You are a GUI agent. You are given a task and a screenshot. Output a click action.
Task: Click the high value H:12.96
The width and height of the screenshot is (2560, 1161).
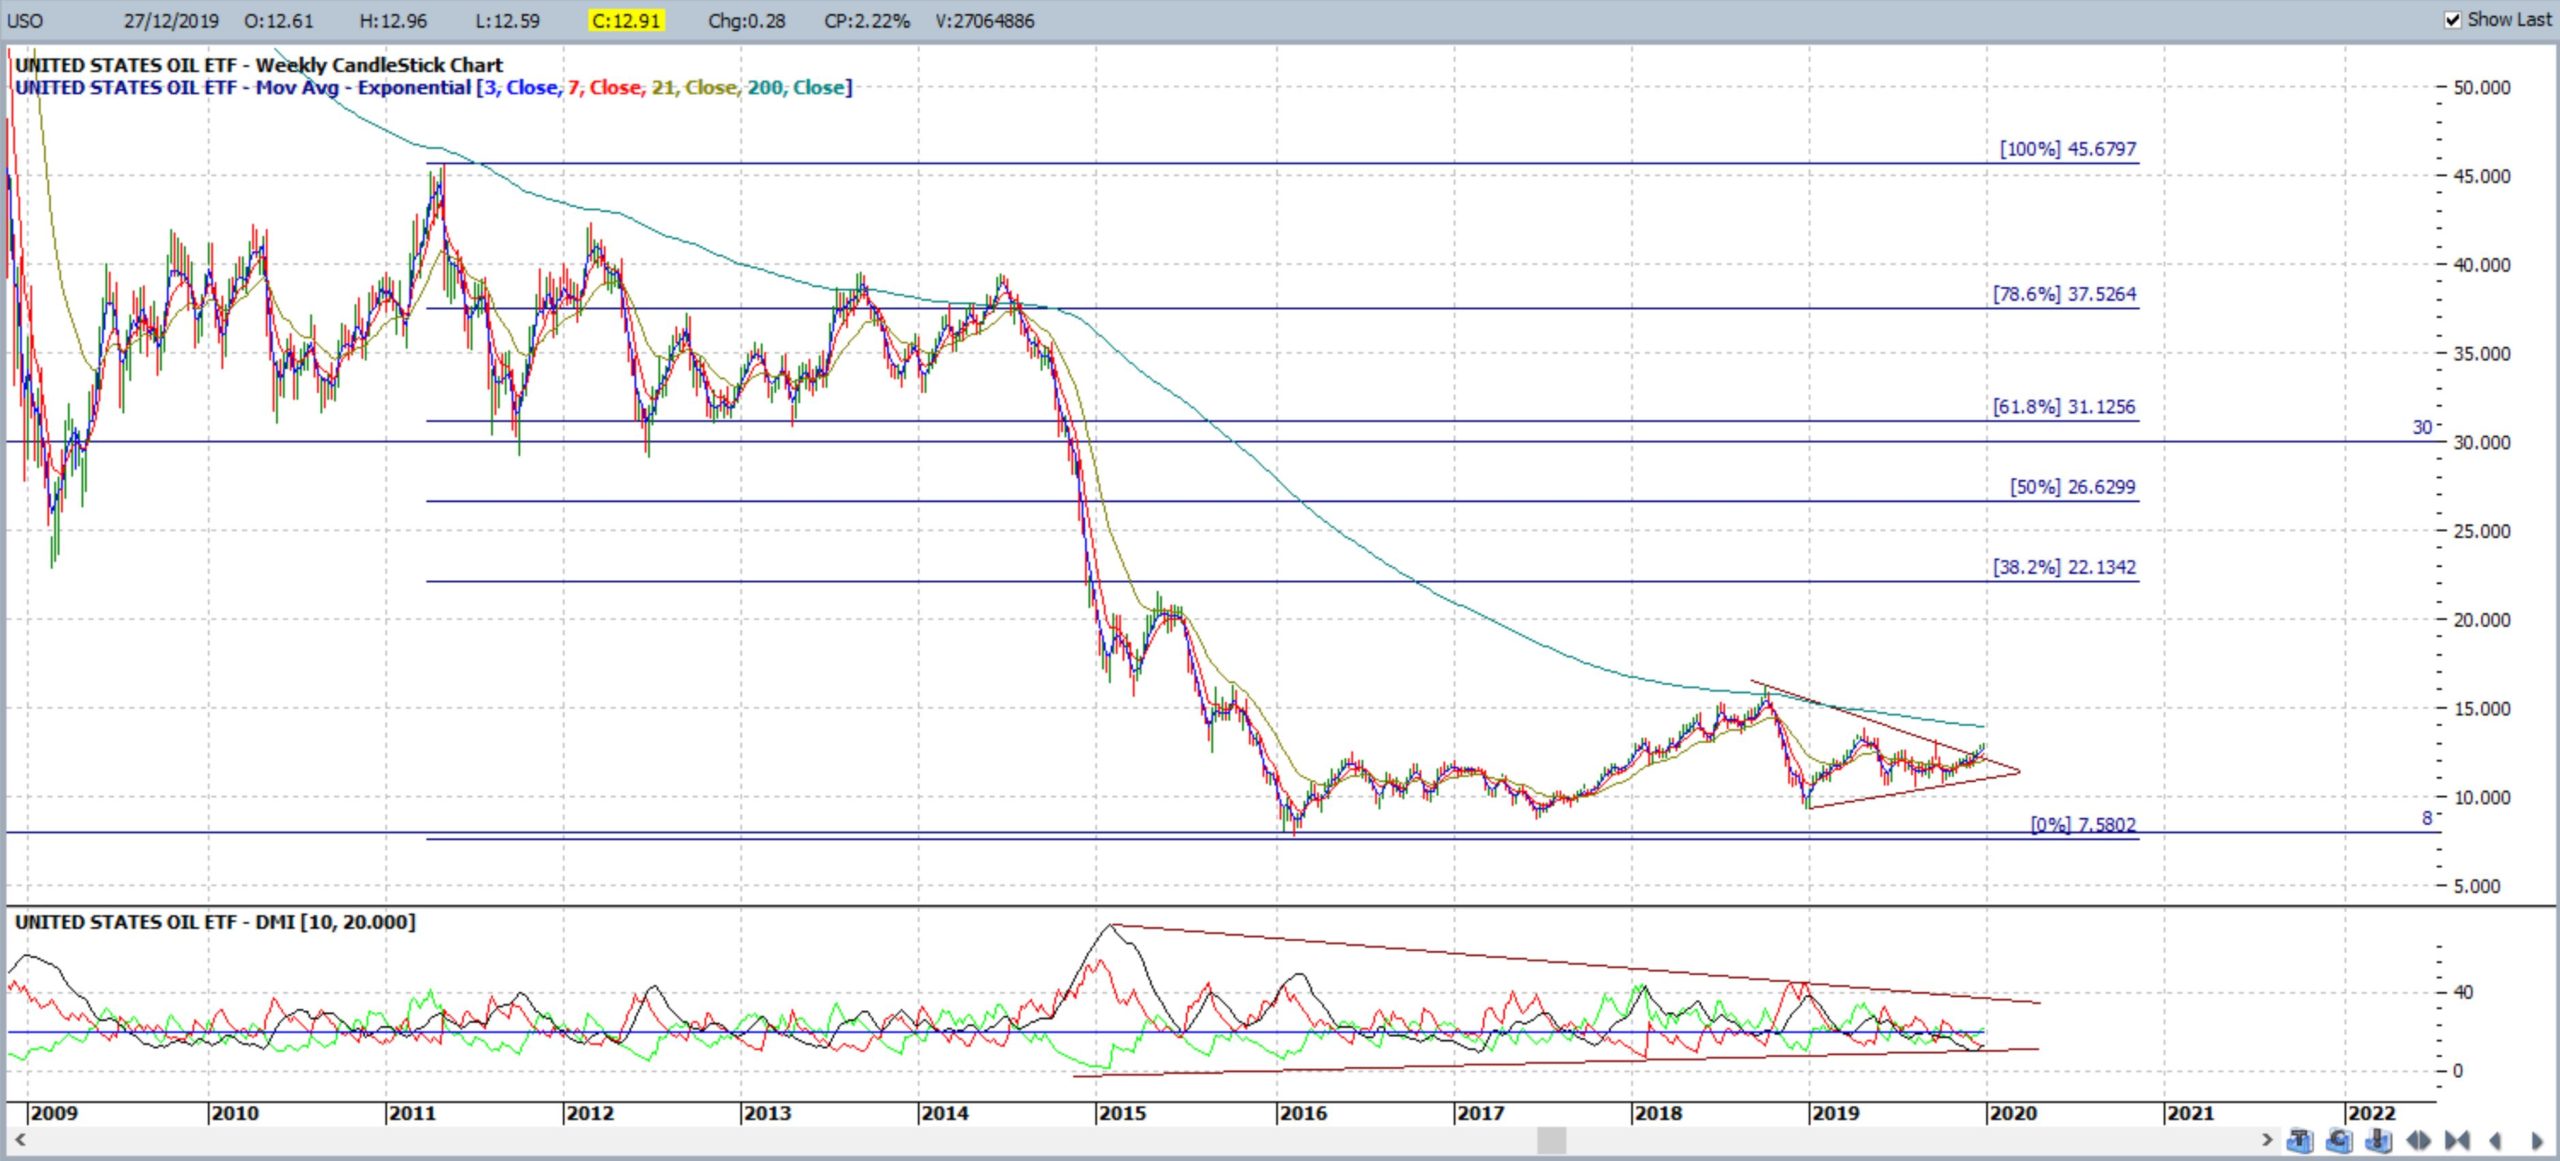[393, 21]
